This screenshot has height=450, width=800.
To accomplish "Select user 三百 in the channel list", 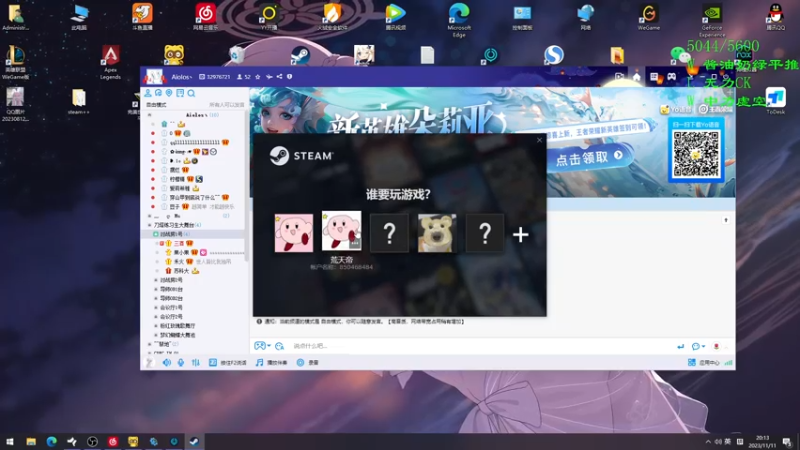I will pos(178,243).
